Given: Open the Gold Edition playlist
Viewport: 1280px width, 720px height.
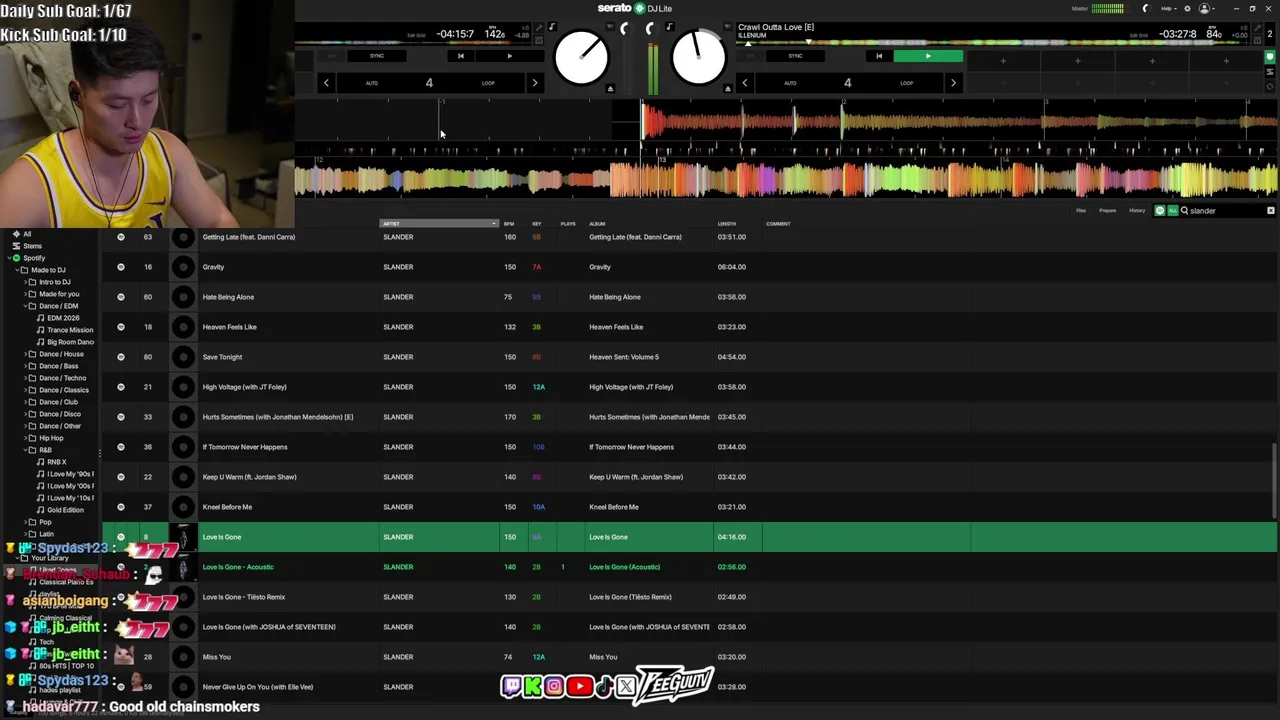Looking at the screenshot, I should [x=65, y=510].
